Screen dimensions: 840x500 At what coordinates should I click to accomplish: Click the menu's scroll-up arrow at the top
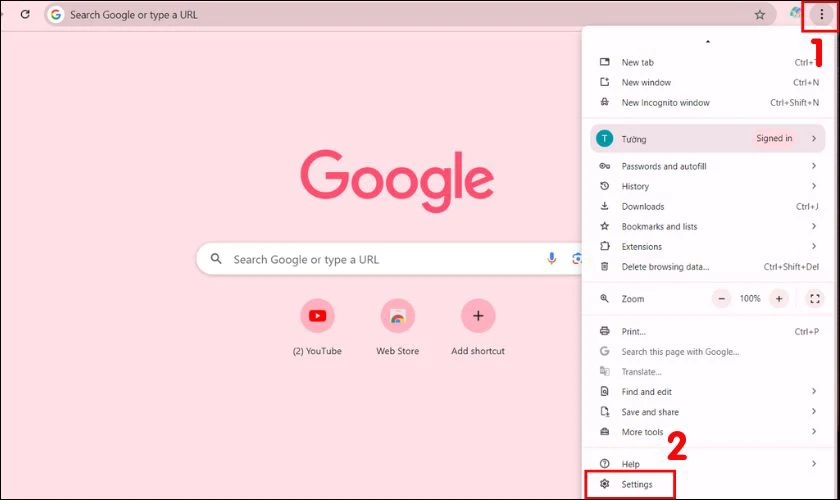click(708, 41)
